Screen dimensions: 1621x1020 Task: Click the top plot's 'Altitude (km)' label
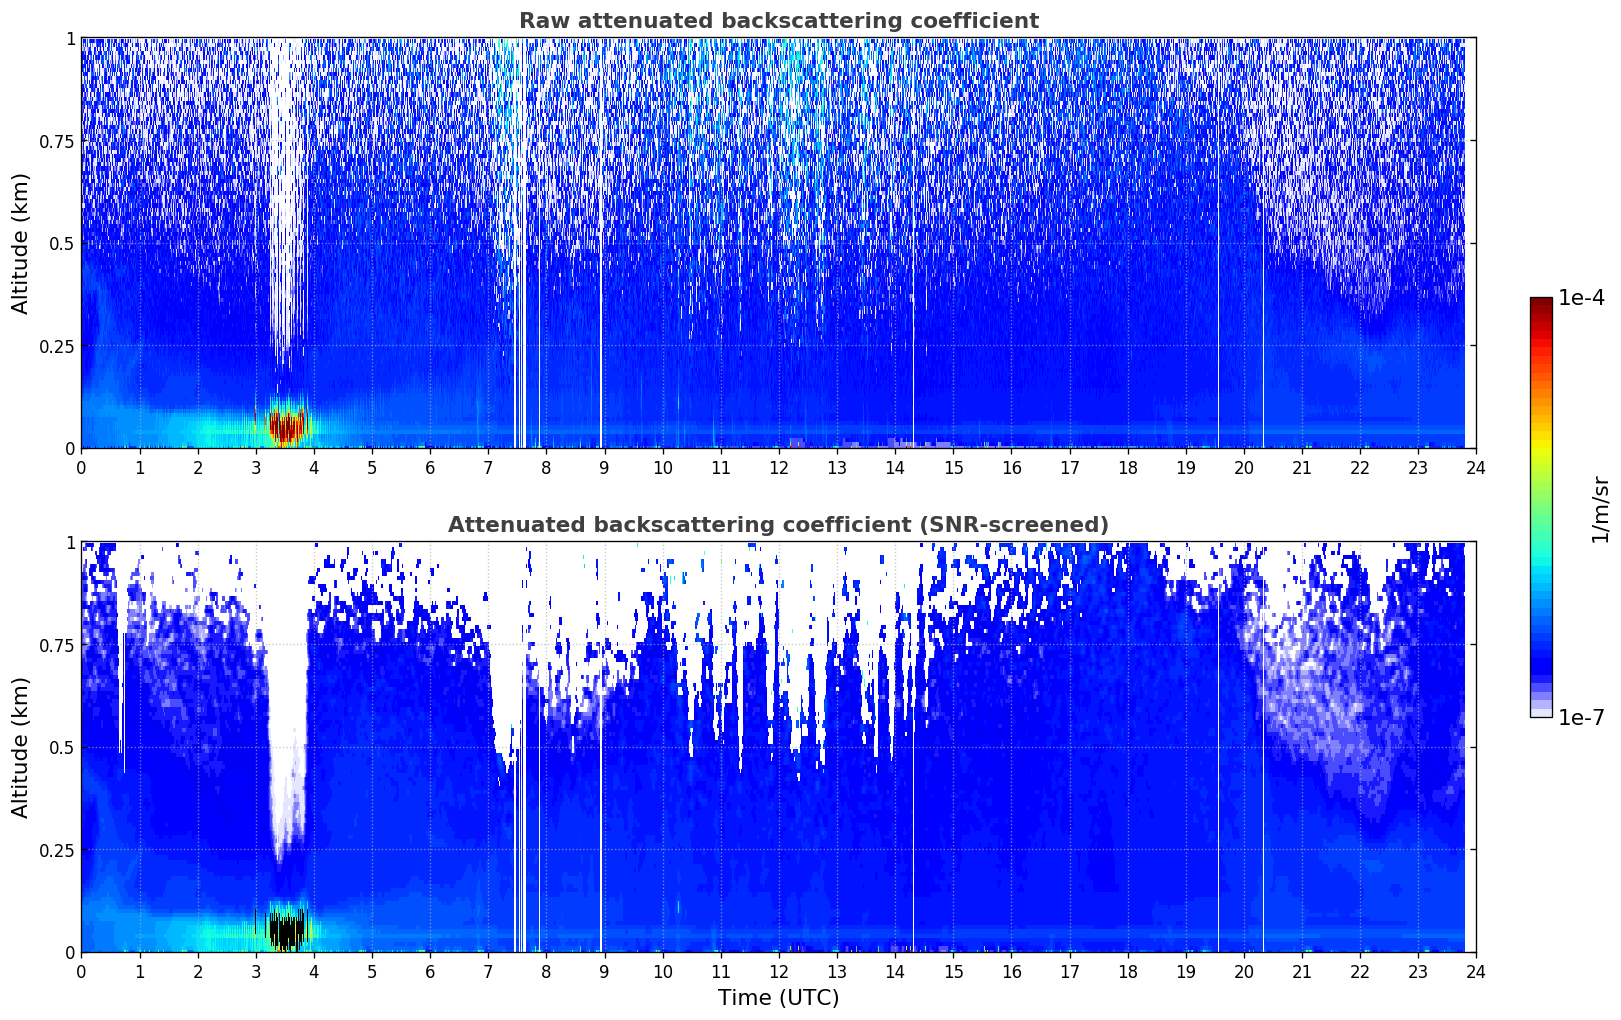coord(21,243)
